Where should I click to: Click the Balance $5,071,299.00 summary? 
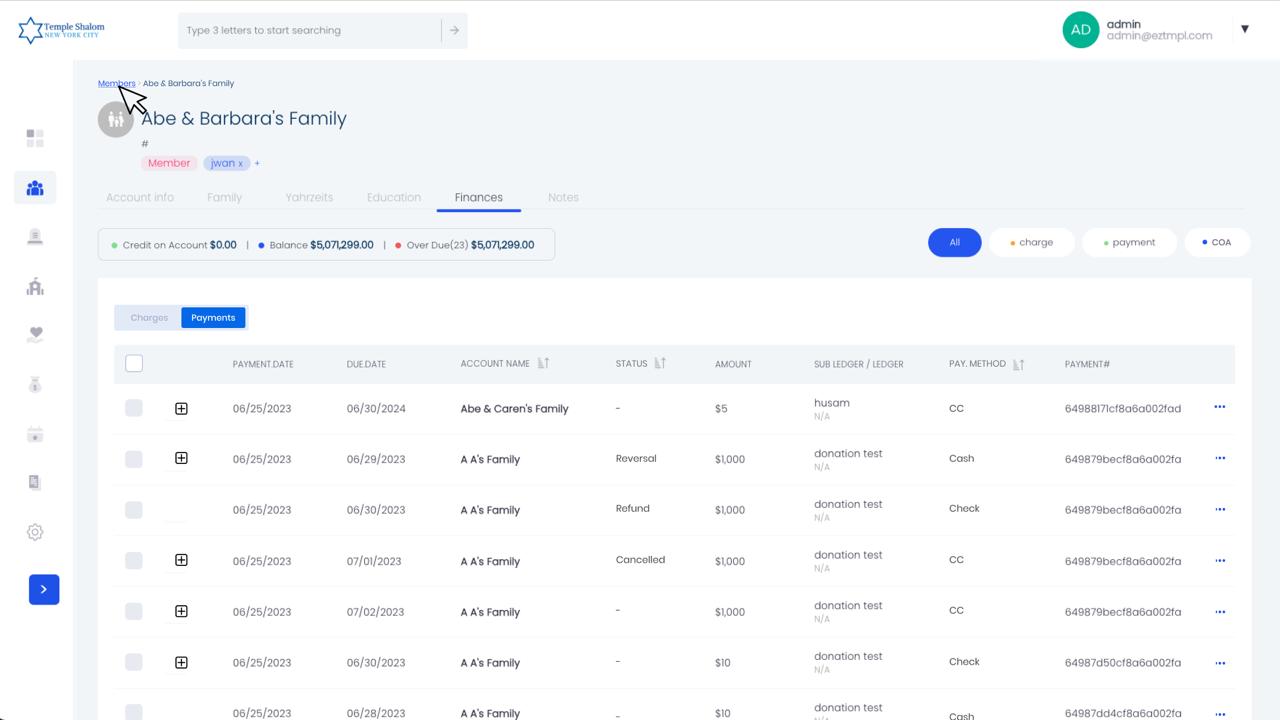(316, 245)
